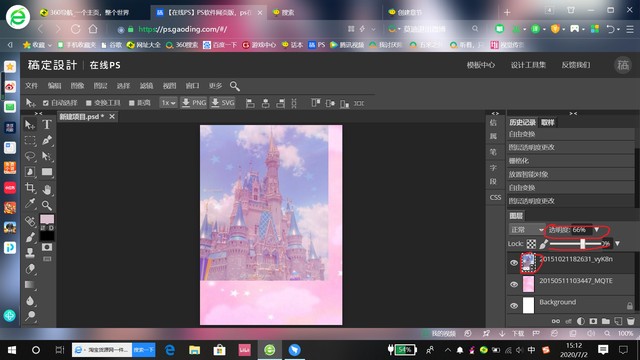
Task: Open the 编辑 menu
Action: pyautogui.click(x=54, y=86)
